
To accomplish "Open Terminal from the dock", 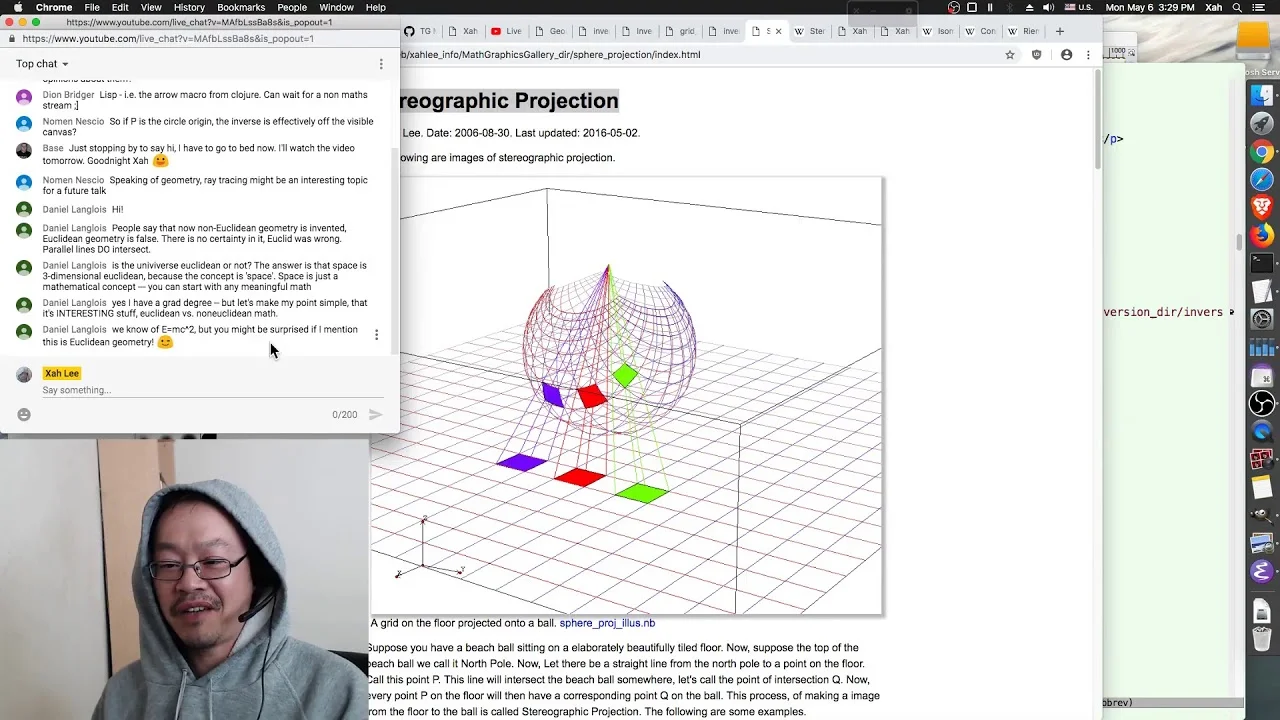I will (1262, 263).
